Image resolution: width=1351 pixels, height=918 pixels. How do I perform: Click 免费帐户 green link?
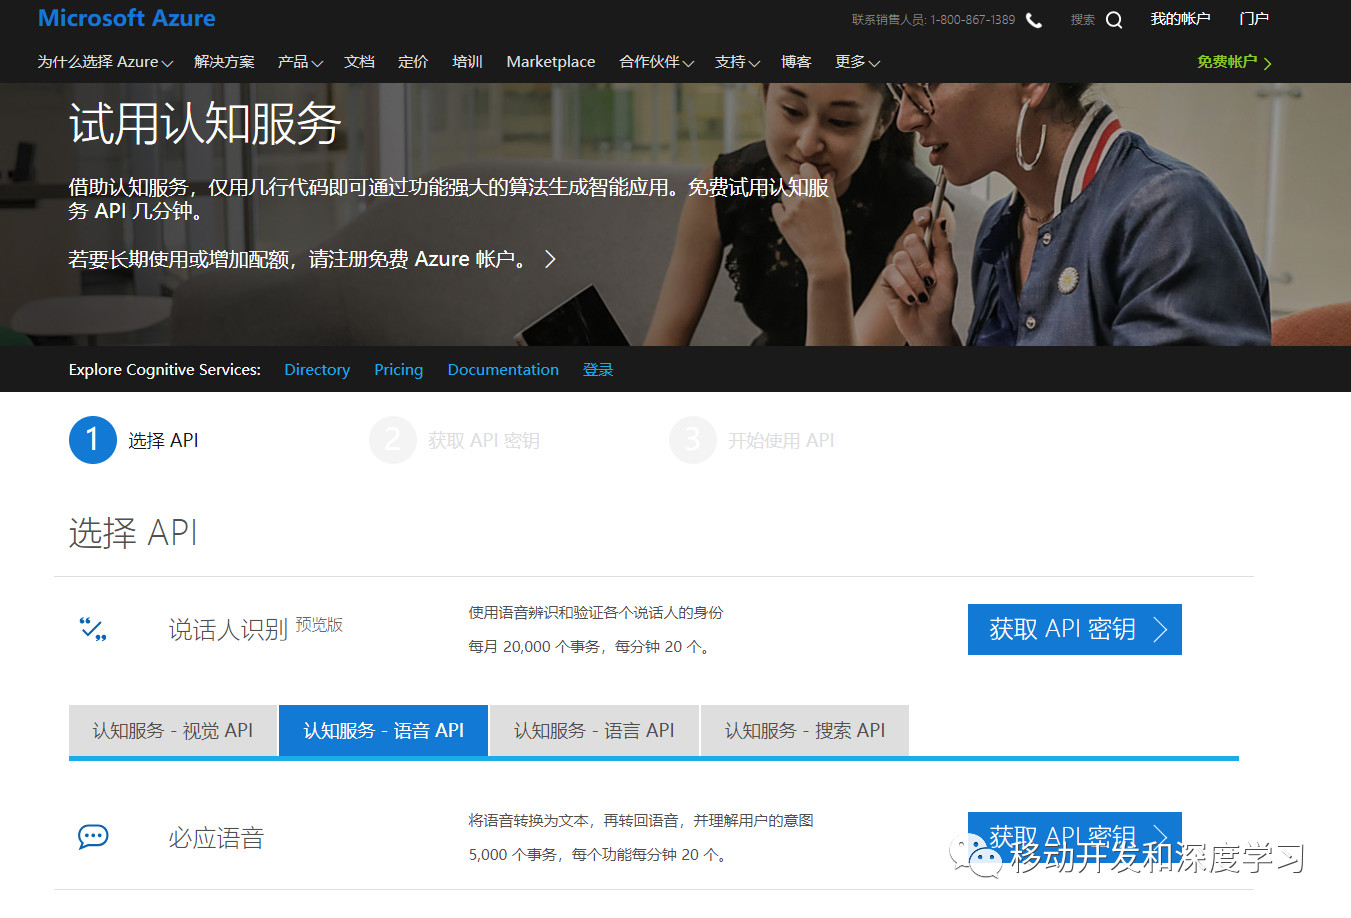(1234, 62)
